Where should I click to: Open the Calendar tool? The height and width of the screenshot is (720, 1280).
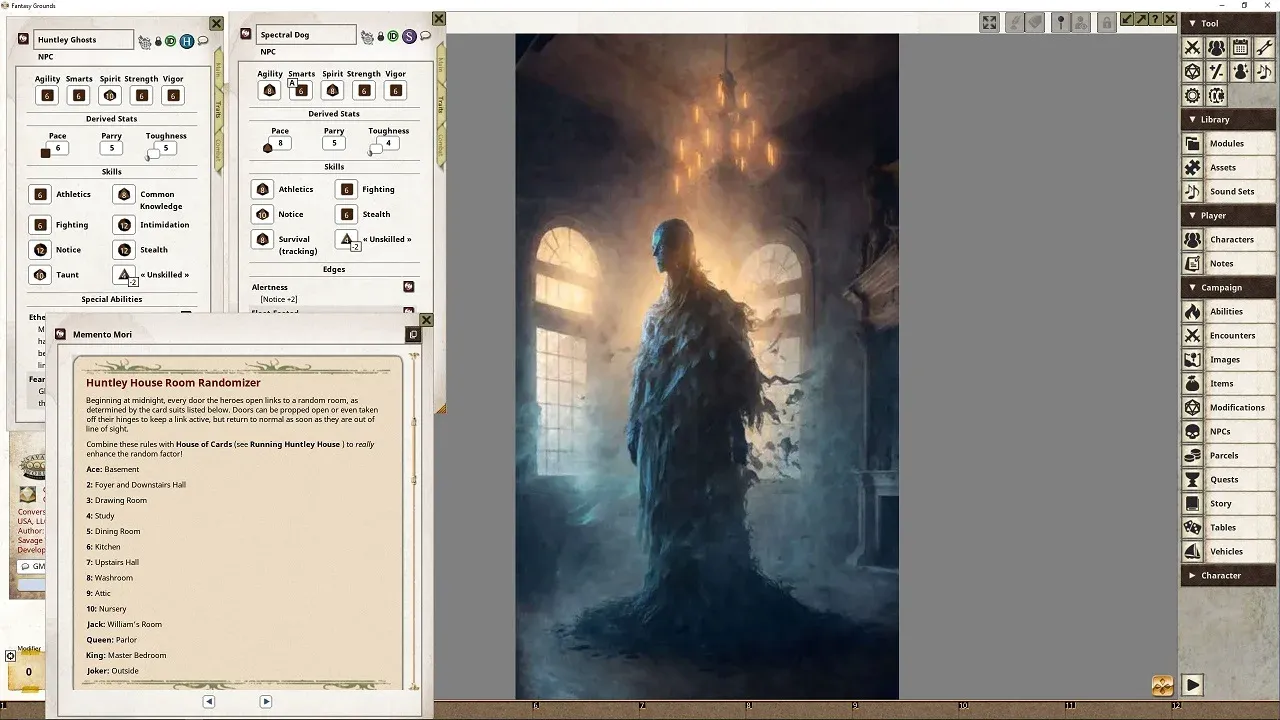tap(1240, 47)
